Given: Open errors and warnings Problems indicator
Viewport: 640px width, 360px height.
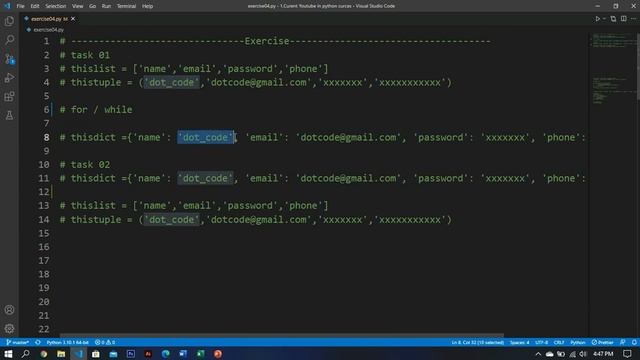Looking at the screenshot, I should 104,342.
